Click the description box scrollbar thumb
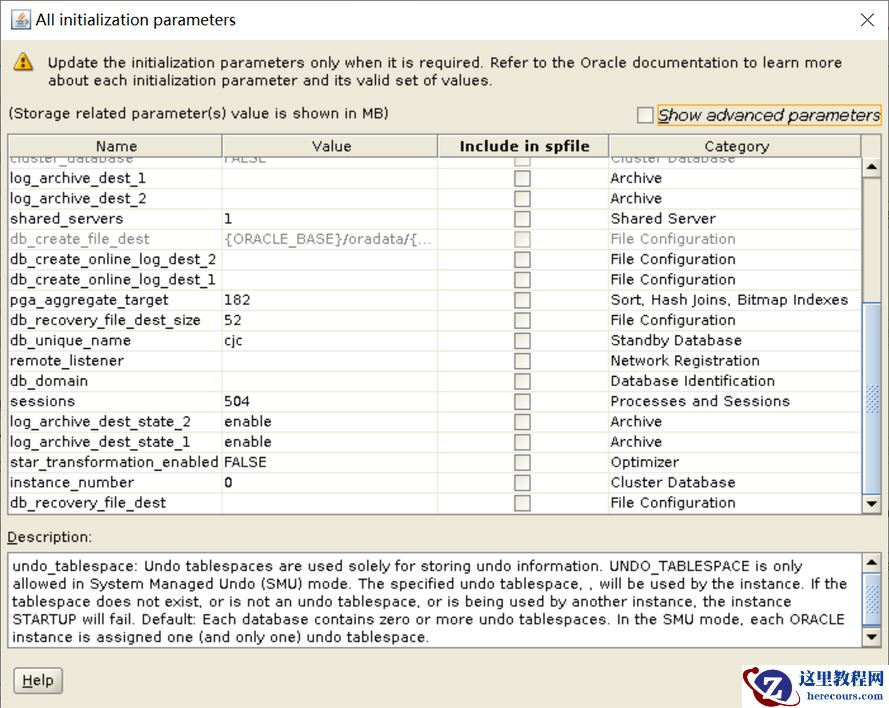 tap(871, 599)
